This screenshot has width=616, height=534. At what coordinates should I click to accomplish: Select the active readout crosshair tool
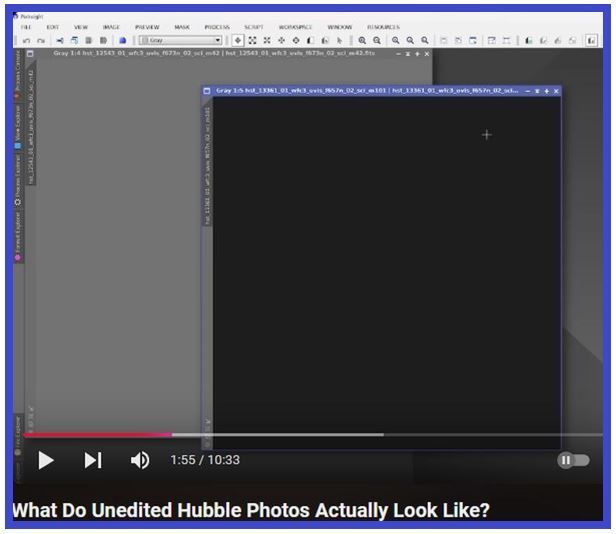point(238,40)
